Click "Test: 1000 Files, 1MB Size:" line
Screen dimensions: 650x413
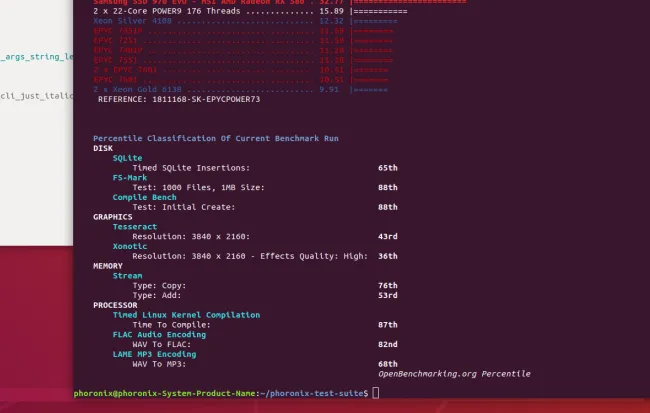click(199, 187)
